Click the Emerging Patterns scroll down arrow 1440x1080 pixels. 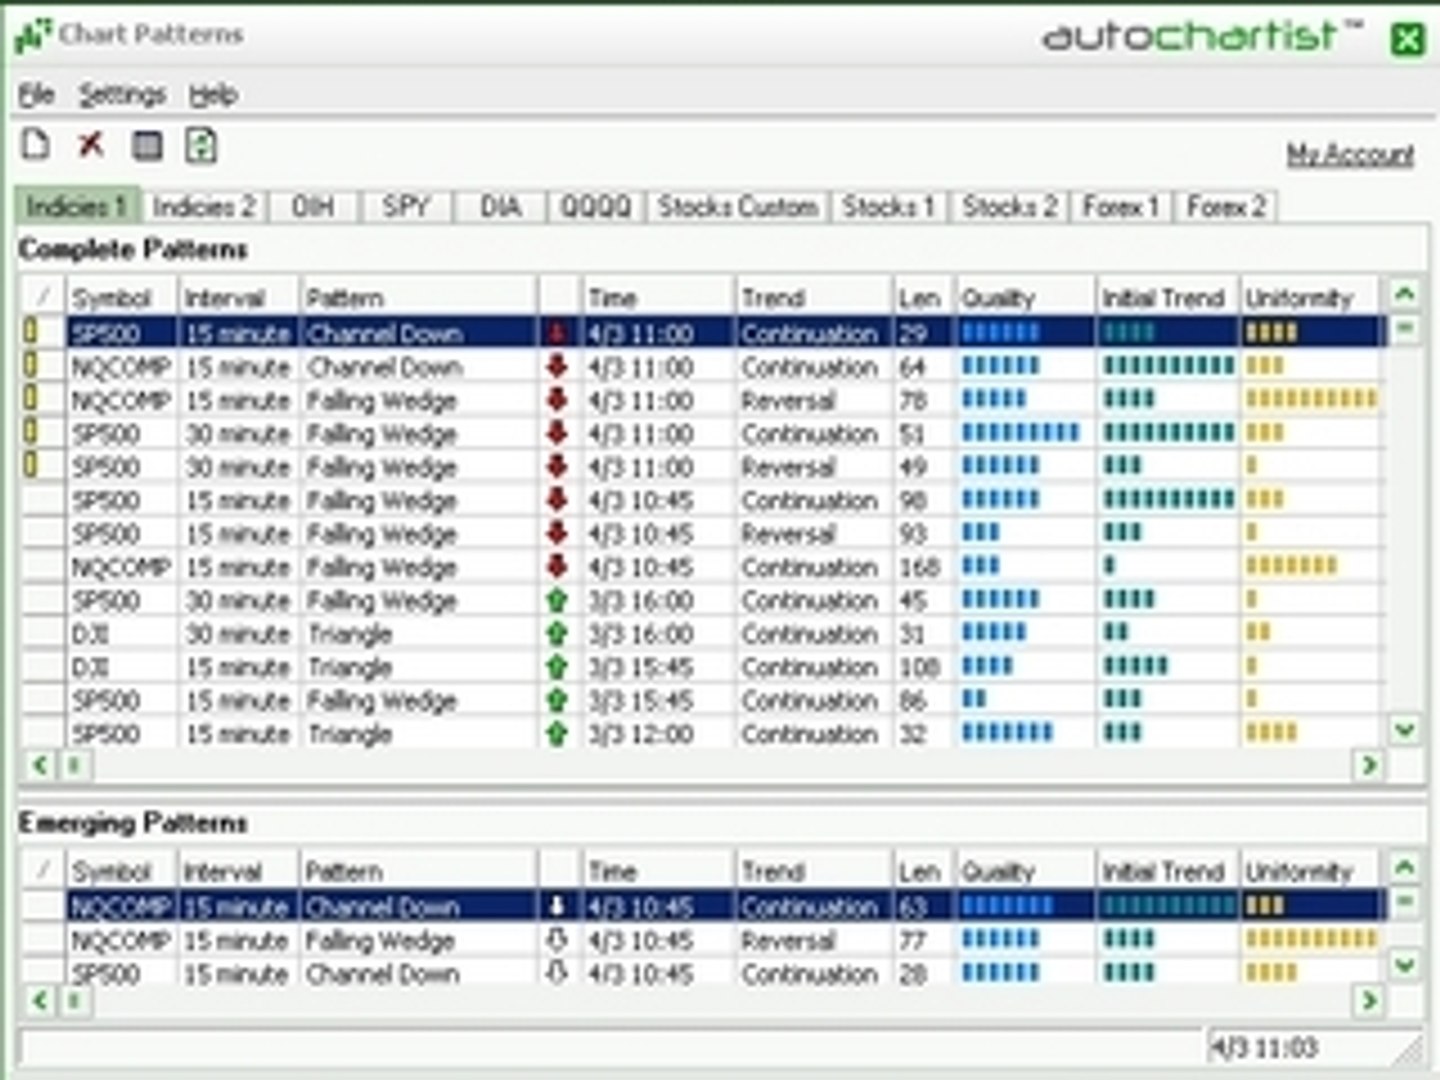[x=1404, y=965]
